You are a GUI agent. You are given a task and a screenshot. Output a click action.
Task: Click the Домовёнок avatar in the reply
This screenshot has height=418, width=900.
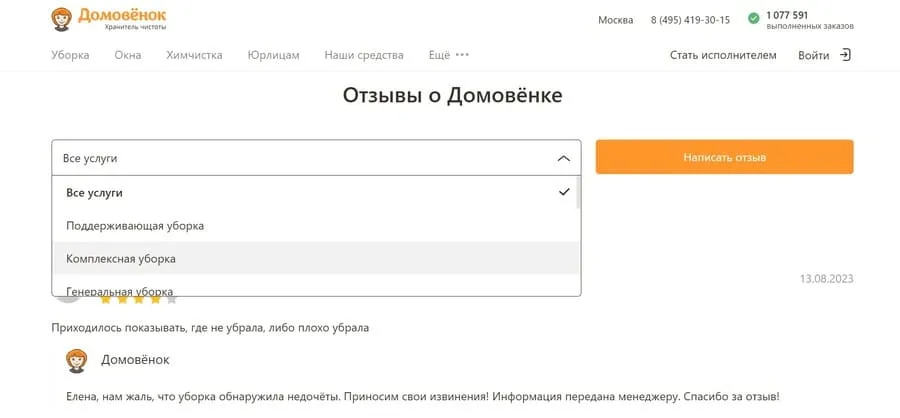tap(76, 361)
